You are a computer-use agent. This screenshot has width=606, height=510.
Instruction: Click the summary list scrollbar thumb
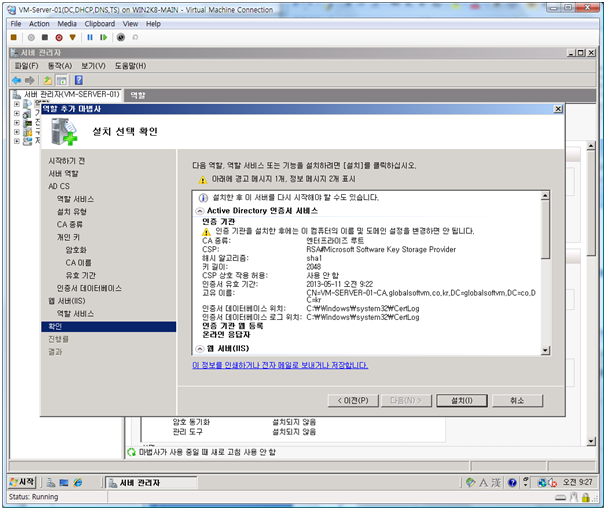click(545, 230)
